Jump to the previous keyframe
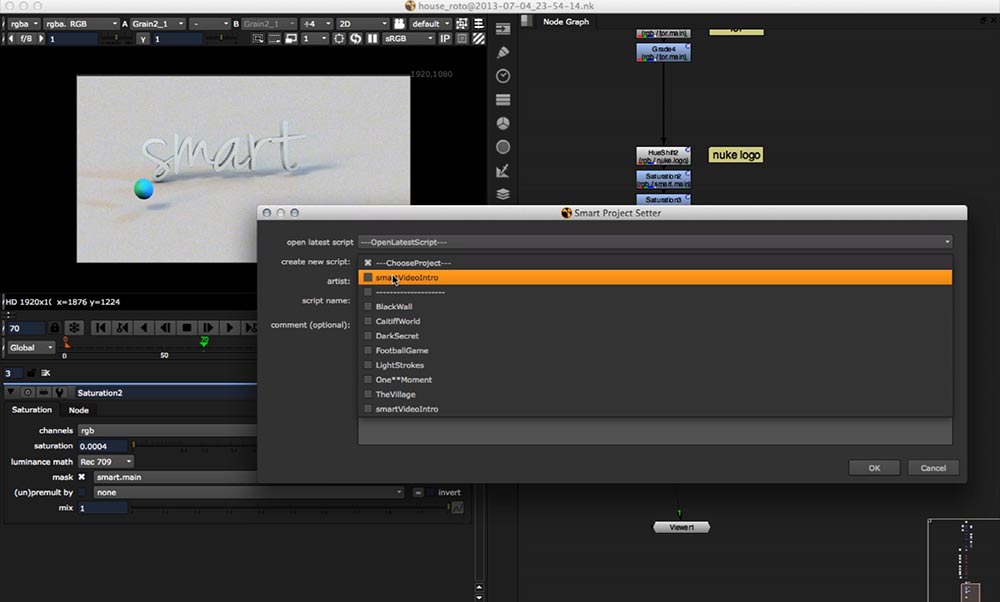 pyautogui.click(x=122, y=328)
